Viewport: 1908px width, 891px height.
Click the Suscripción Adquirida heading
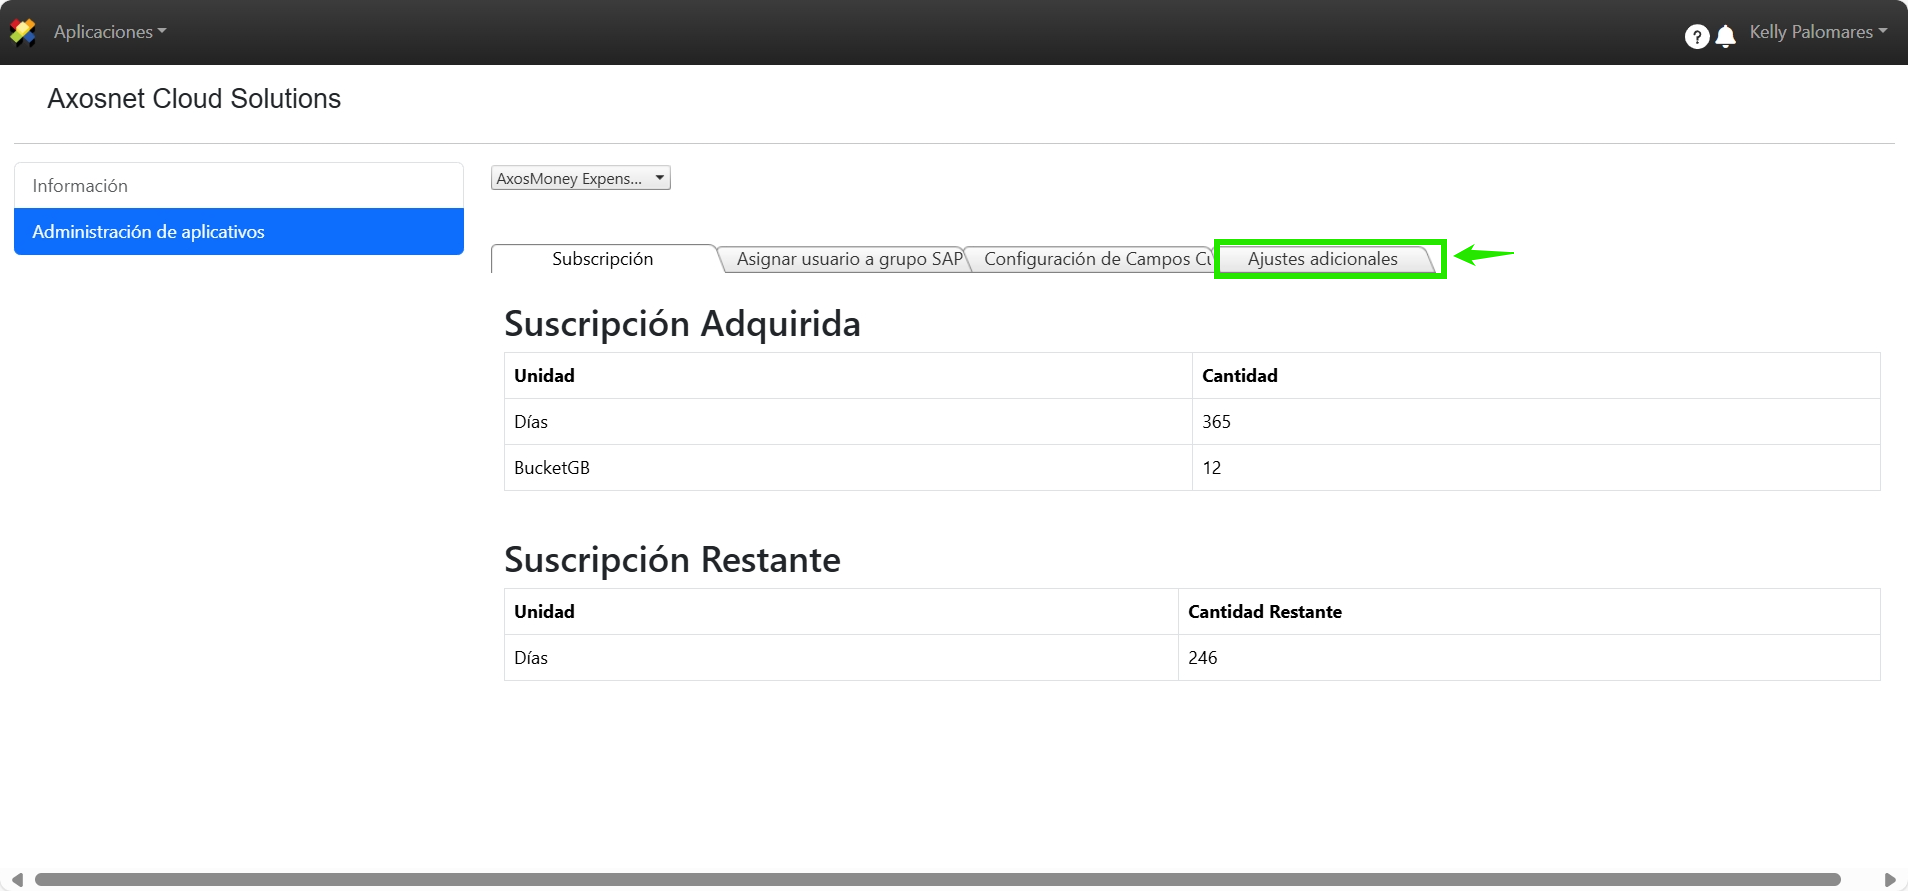coord(682,324)
